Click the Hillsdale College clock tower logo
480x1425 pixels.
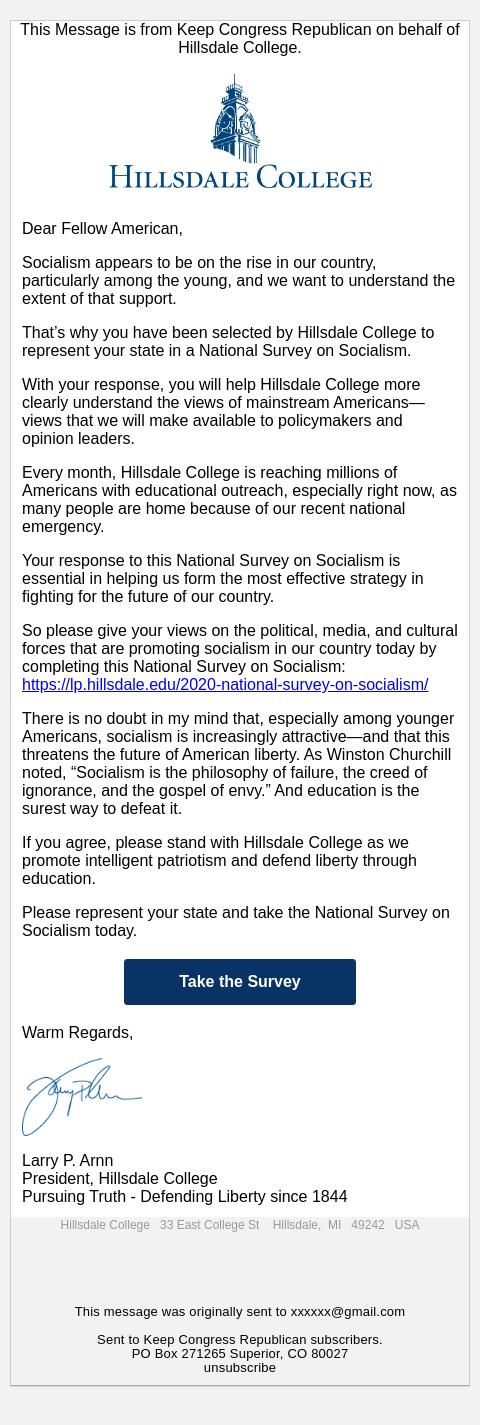(237, 118)
